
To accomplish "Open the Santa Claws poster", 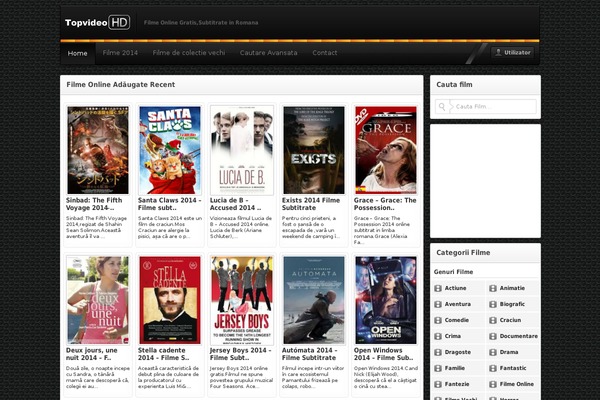I will tap(170, 150).
